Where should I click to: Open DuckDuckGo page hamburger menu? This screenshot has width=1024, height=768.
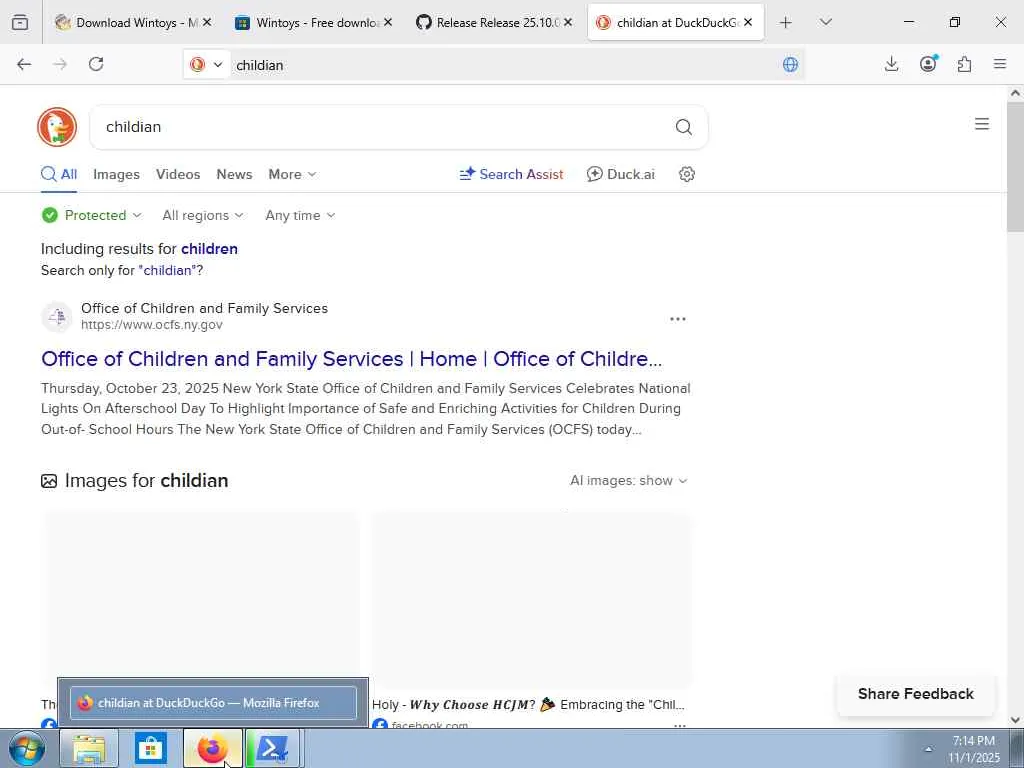[982, 124]
